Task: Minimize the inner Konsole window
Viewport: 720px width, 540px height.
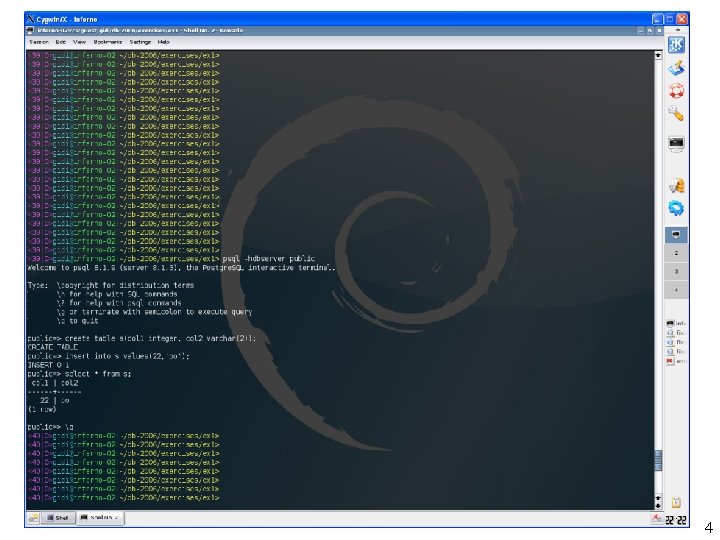Action: pos(641,30)
